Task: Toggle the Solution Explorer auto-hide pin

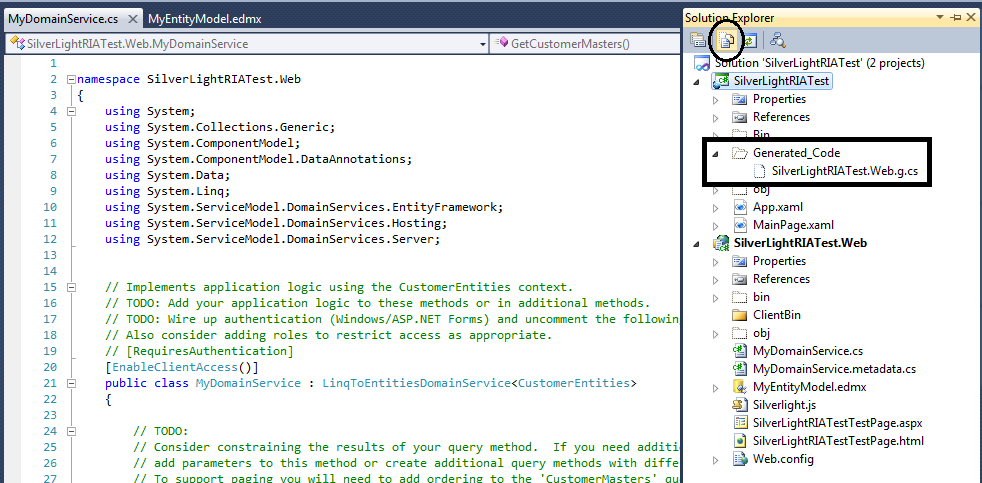Action: click(x=956, y=18)
